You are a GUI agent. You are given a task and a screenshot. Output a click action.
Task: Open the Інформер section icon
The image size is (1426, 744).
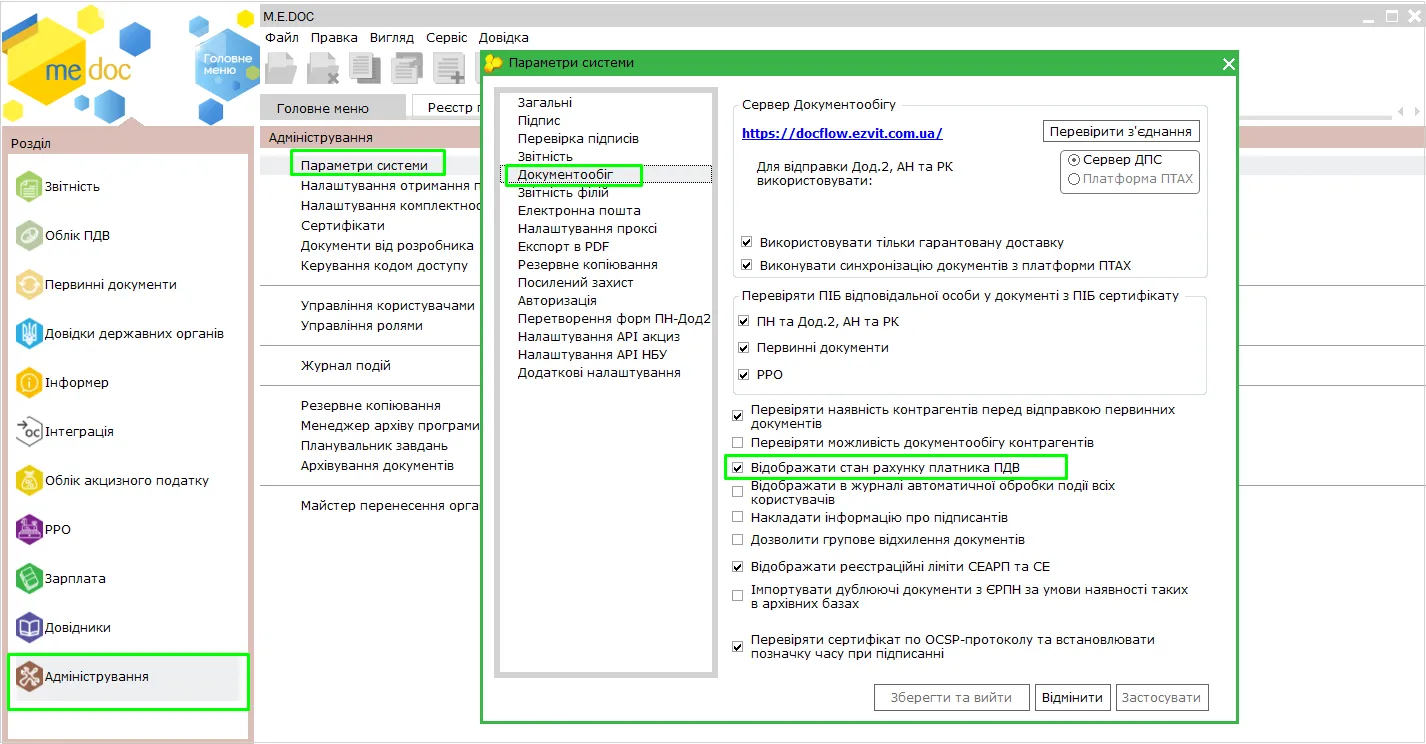click(x=29, y=383)
